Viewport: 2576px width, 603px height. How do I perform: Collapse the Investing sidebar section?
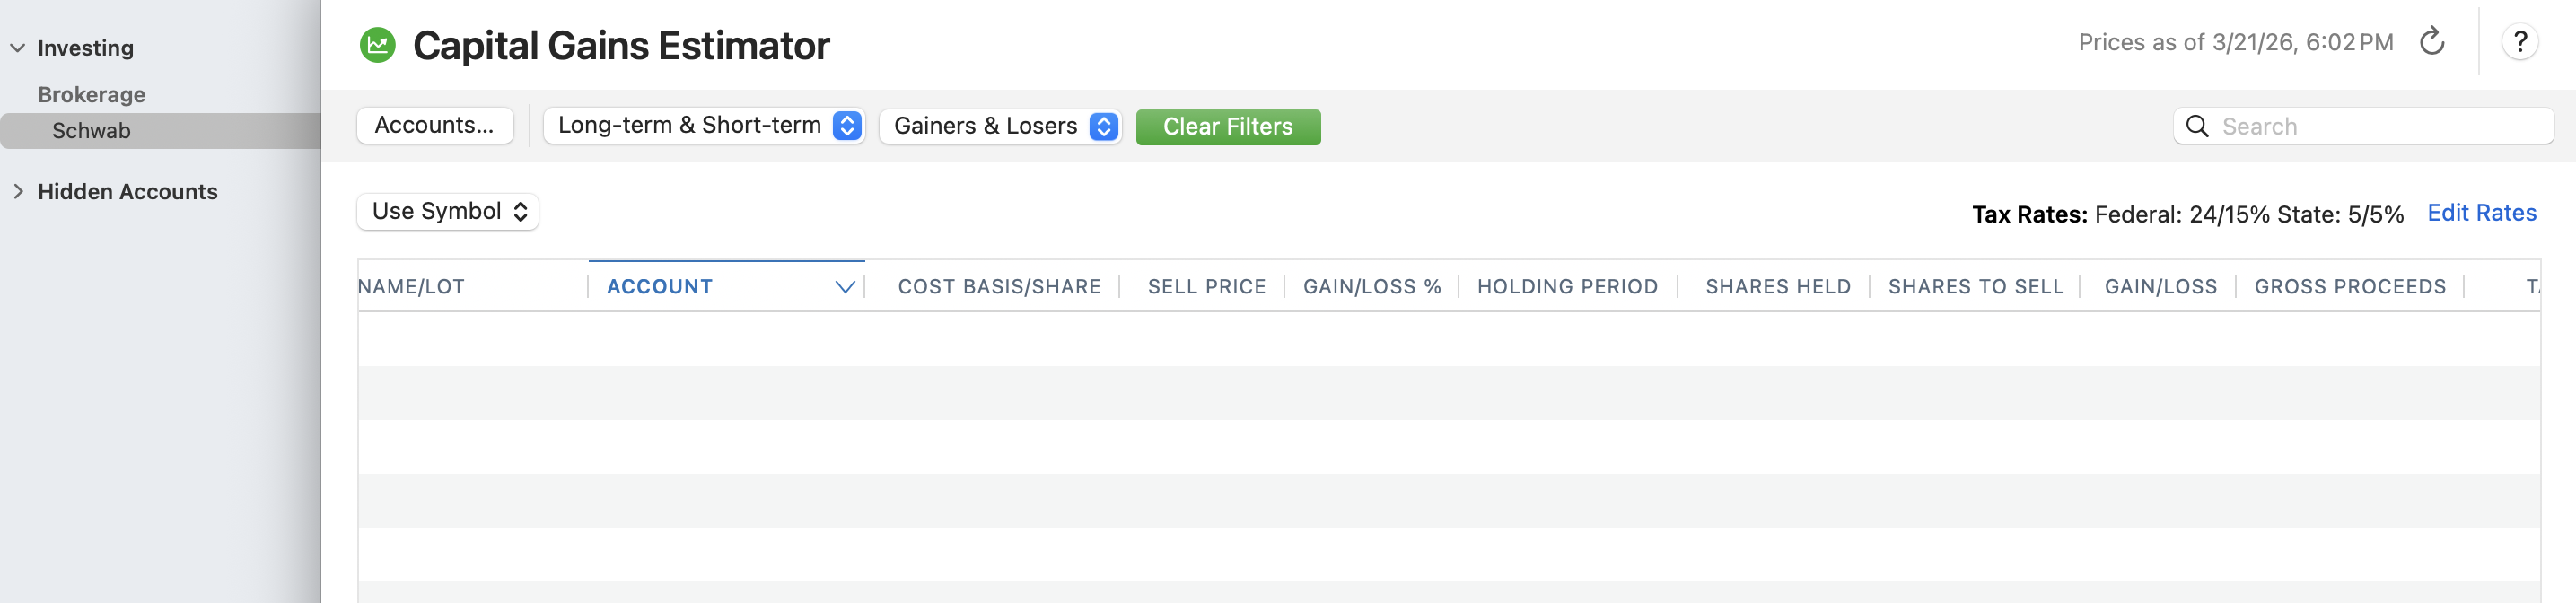coord(18,48)
